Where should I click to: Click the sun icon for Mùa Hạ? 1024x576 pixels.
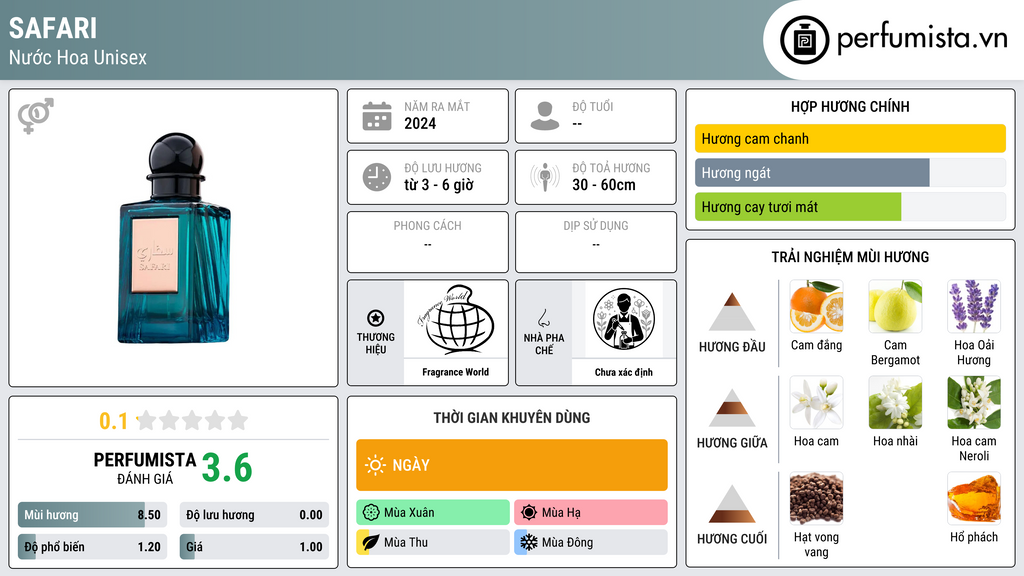529,512
